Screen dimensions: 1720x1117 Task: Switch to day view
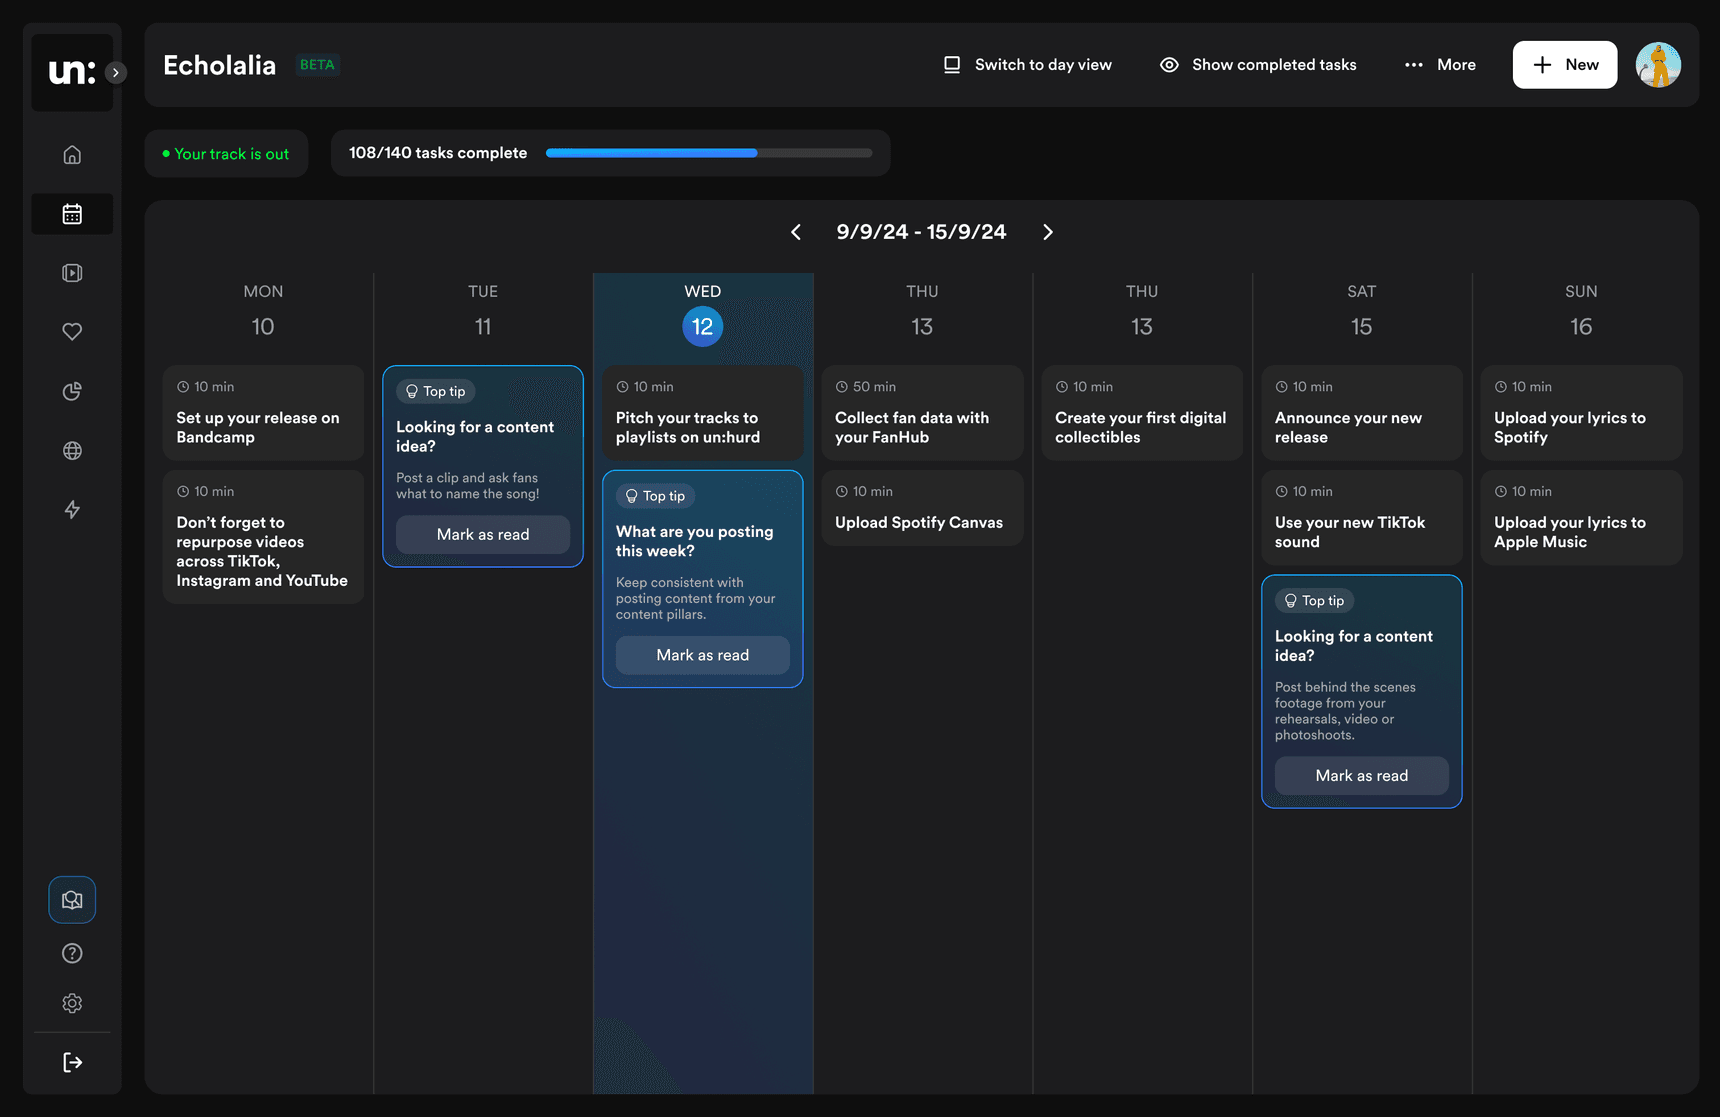pyautogui.click(x=1027, y=65)
